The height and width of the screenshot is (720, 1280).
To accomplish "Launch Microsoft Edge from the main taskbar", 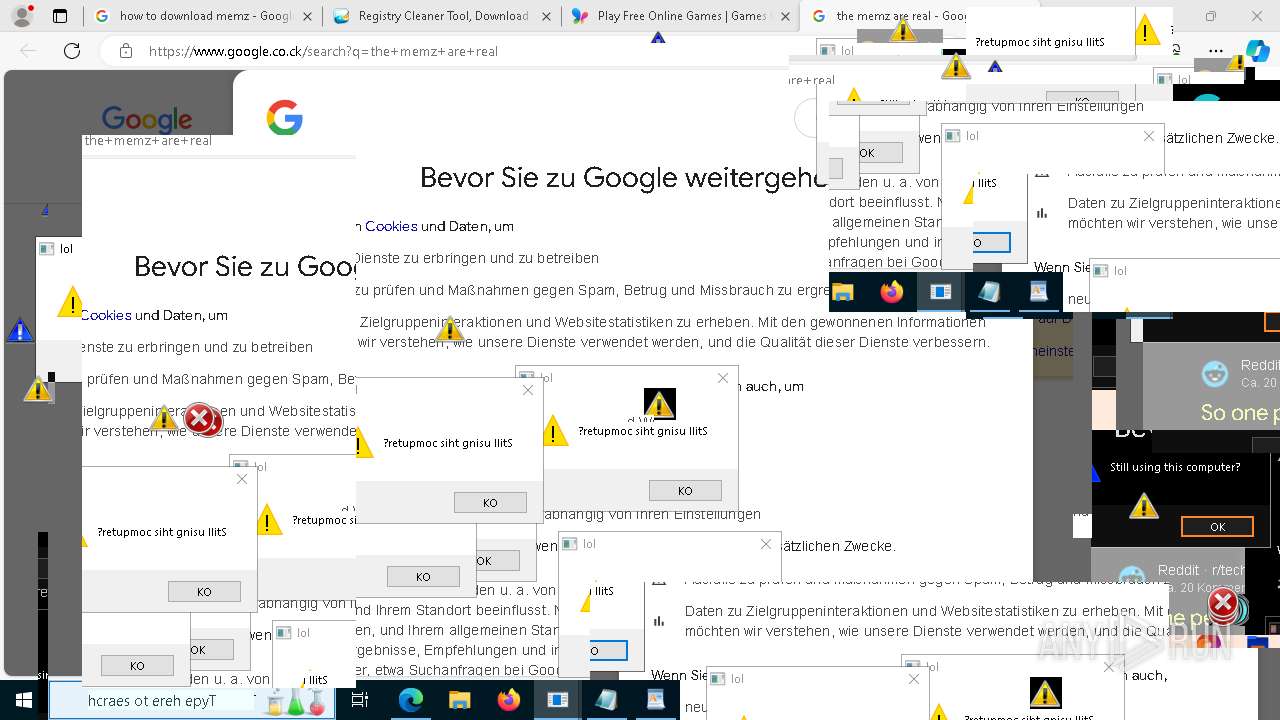I will (411, 700).
